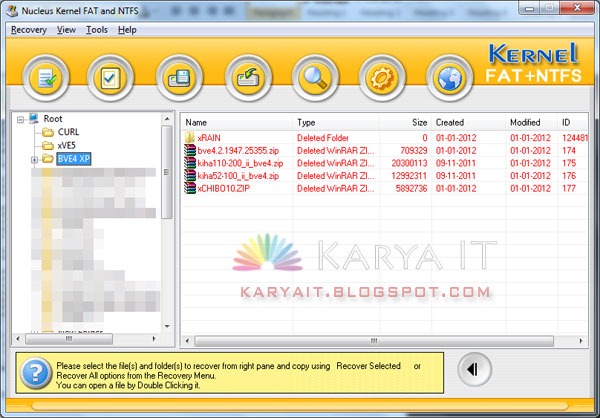Viewport: 600px width, 418px height.
Task: Maximize the Nucleus Kernel window
Action: 549,8
